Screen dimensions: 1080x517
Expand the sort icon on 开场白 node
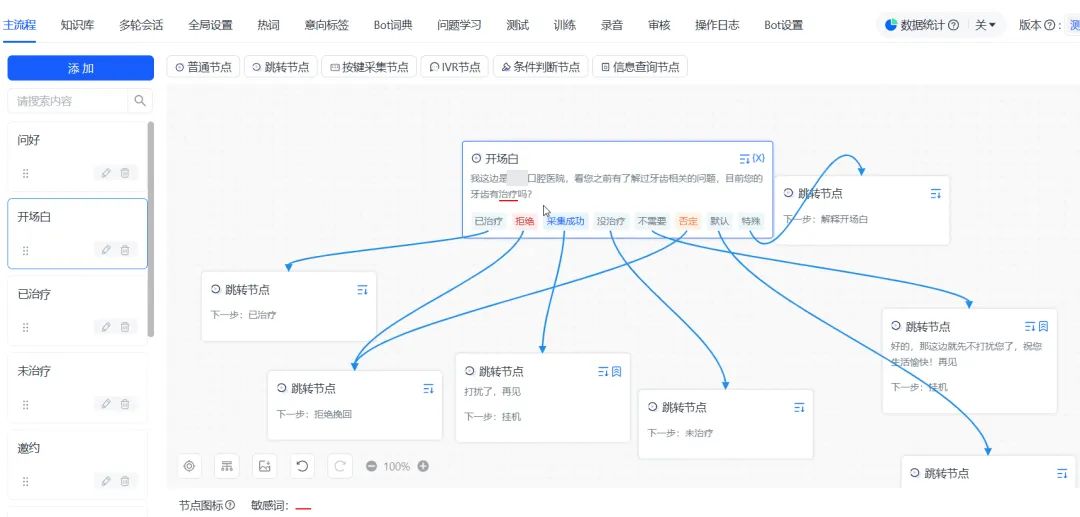tap(745, 158)
